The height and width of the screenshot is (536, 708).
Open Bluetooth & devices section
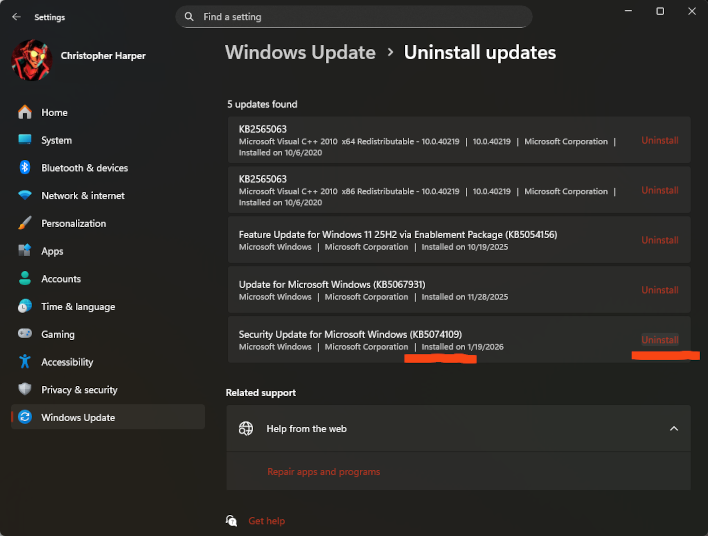tap(108, 168)
